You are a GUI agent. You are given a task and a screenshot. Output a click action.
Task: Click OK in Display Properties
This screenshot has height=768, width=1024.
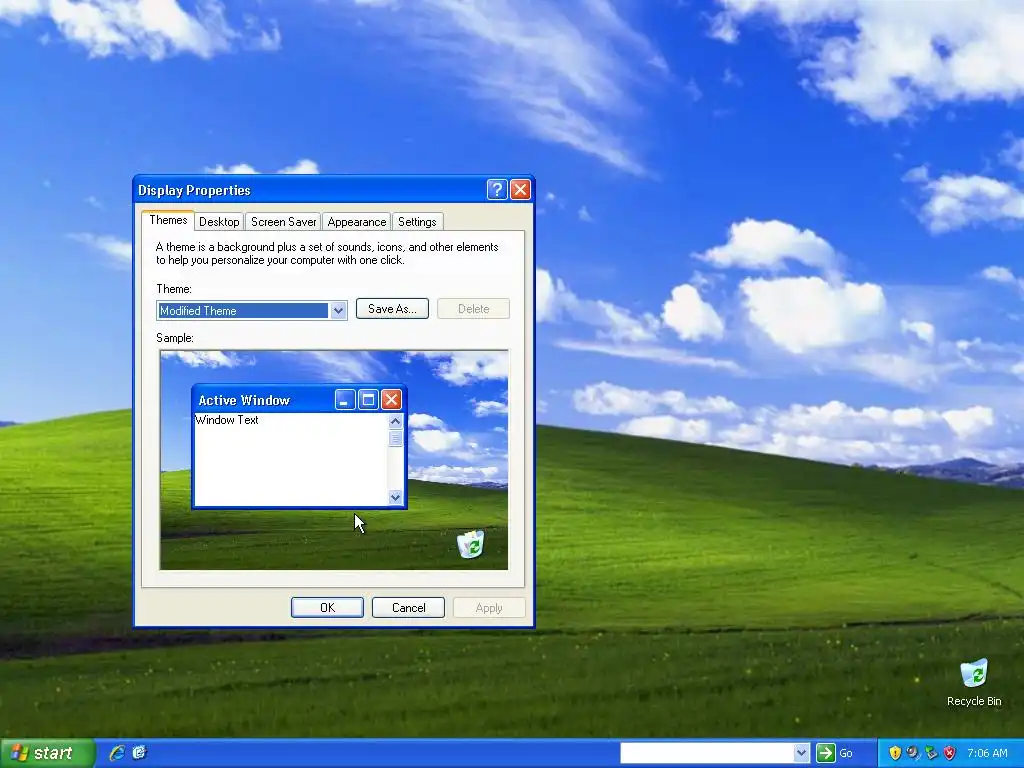point(327,607)
